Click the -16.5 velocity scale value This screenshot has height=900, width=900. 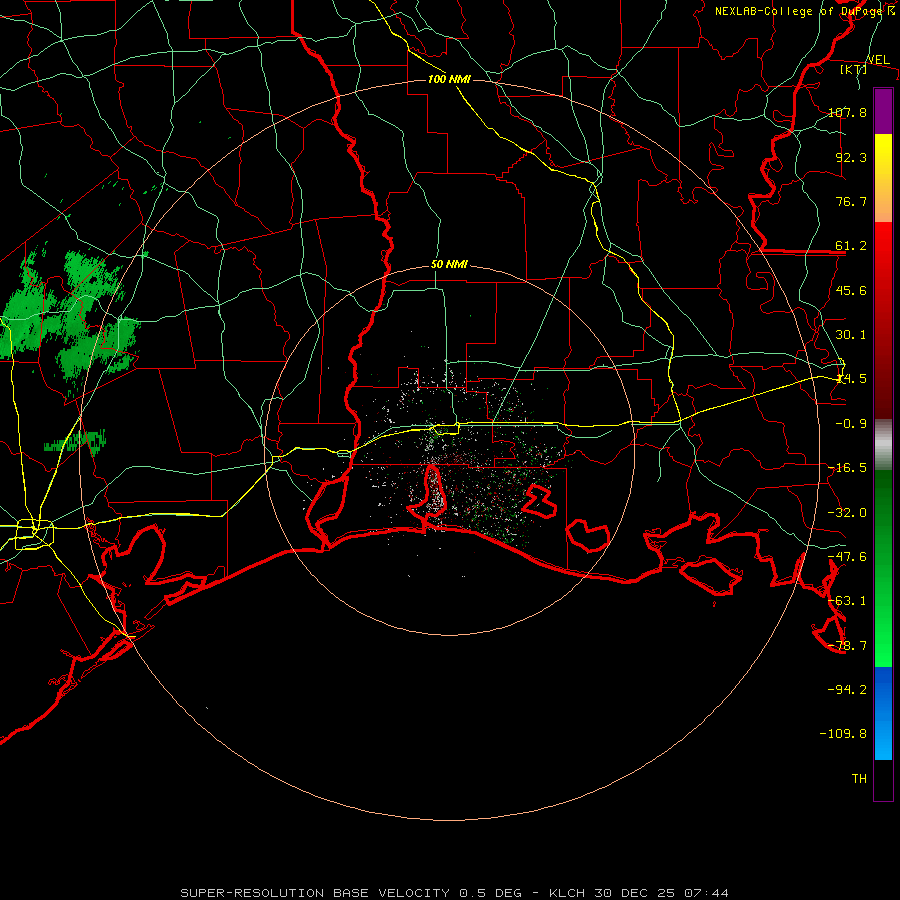click(x=847, y=468)
